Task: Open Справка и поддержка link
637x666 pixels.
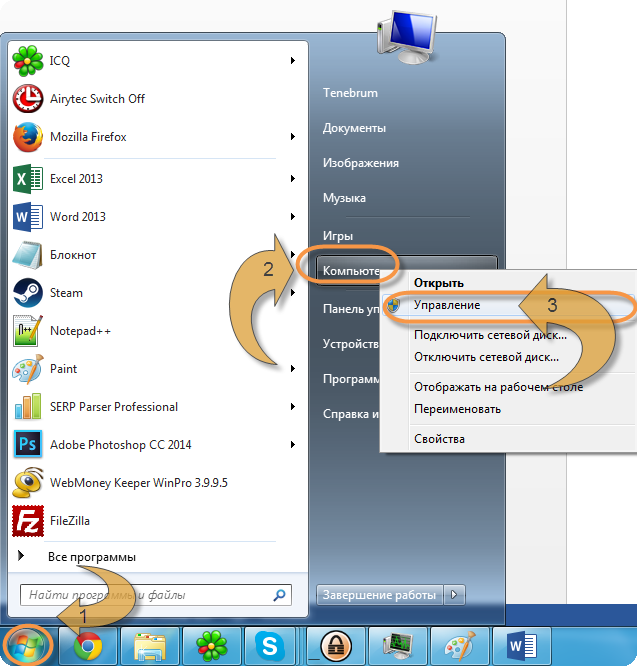Action: pyautogui.click(x=350, y=414)
